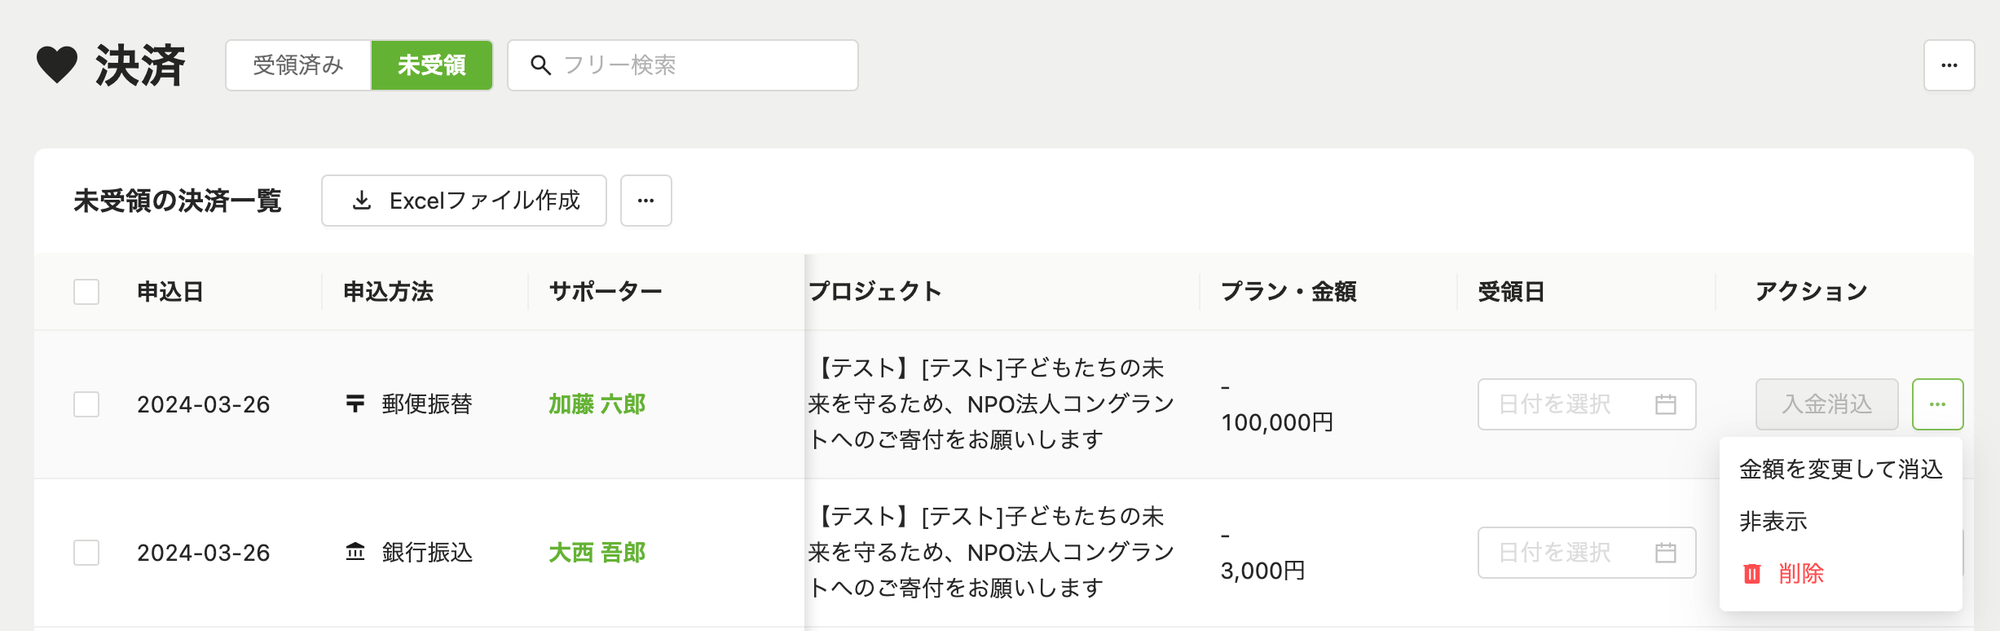2000x631 pixels.
Task: Check the 大西 吾郎 row checkbox
Action: (87, 552)
